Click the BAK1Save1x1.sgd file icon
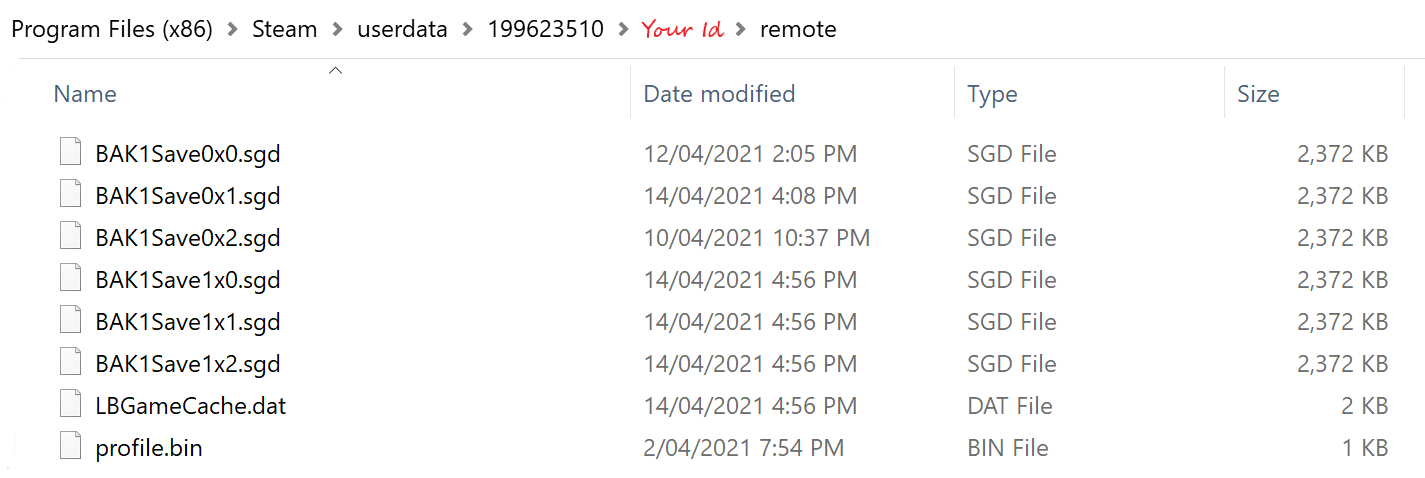Screen dimensions: 1425x478 point(70,322)
